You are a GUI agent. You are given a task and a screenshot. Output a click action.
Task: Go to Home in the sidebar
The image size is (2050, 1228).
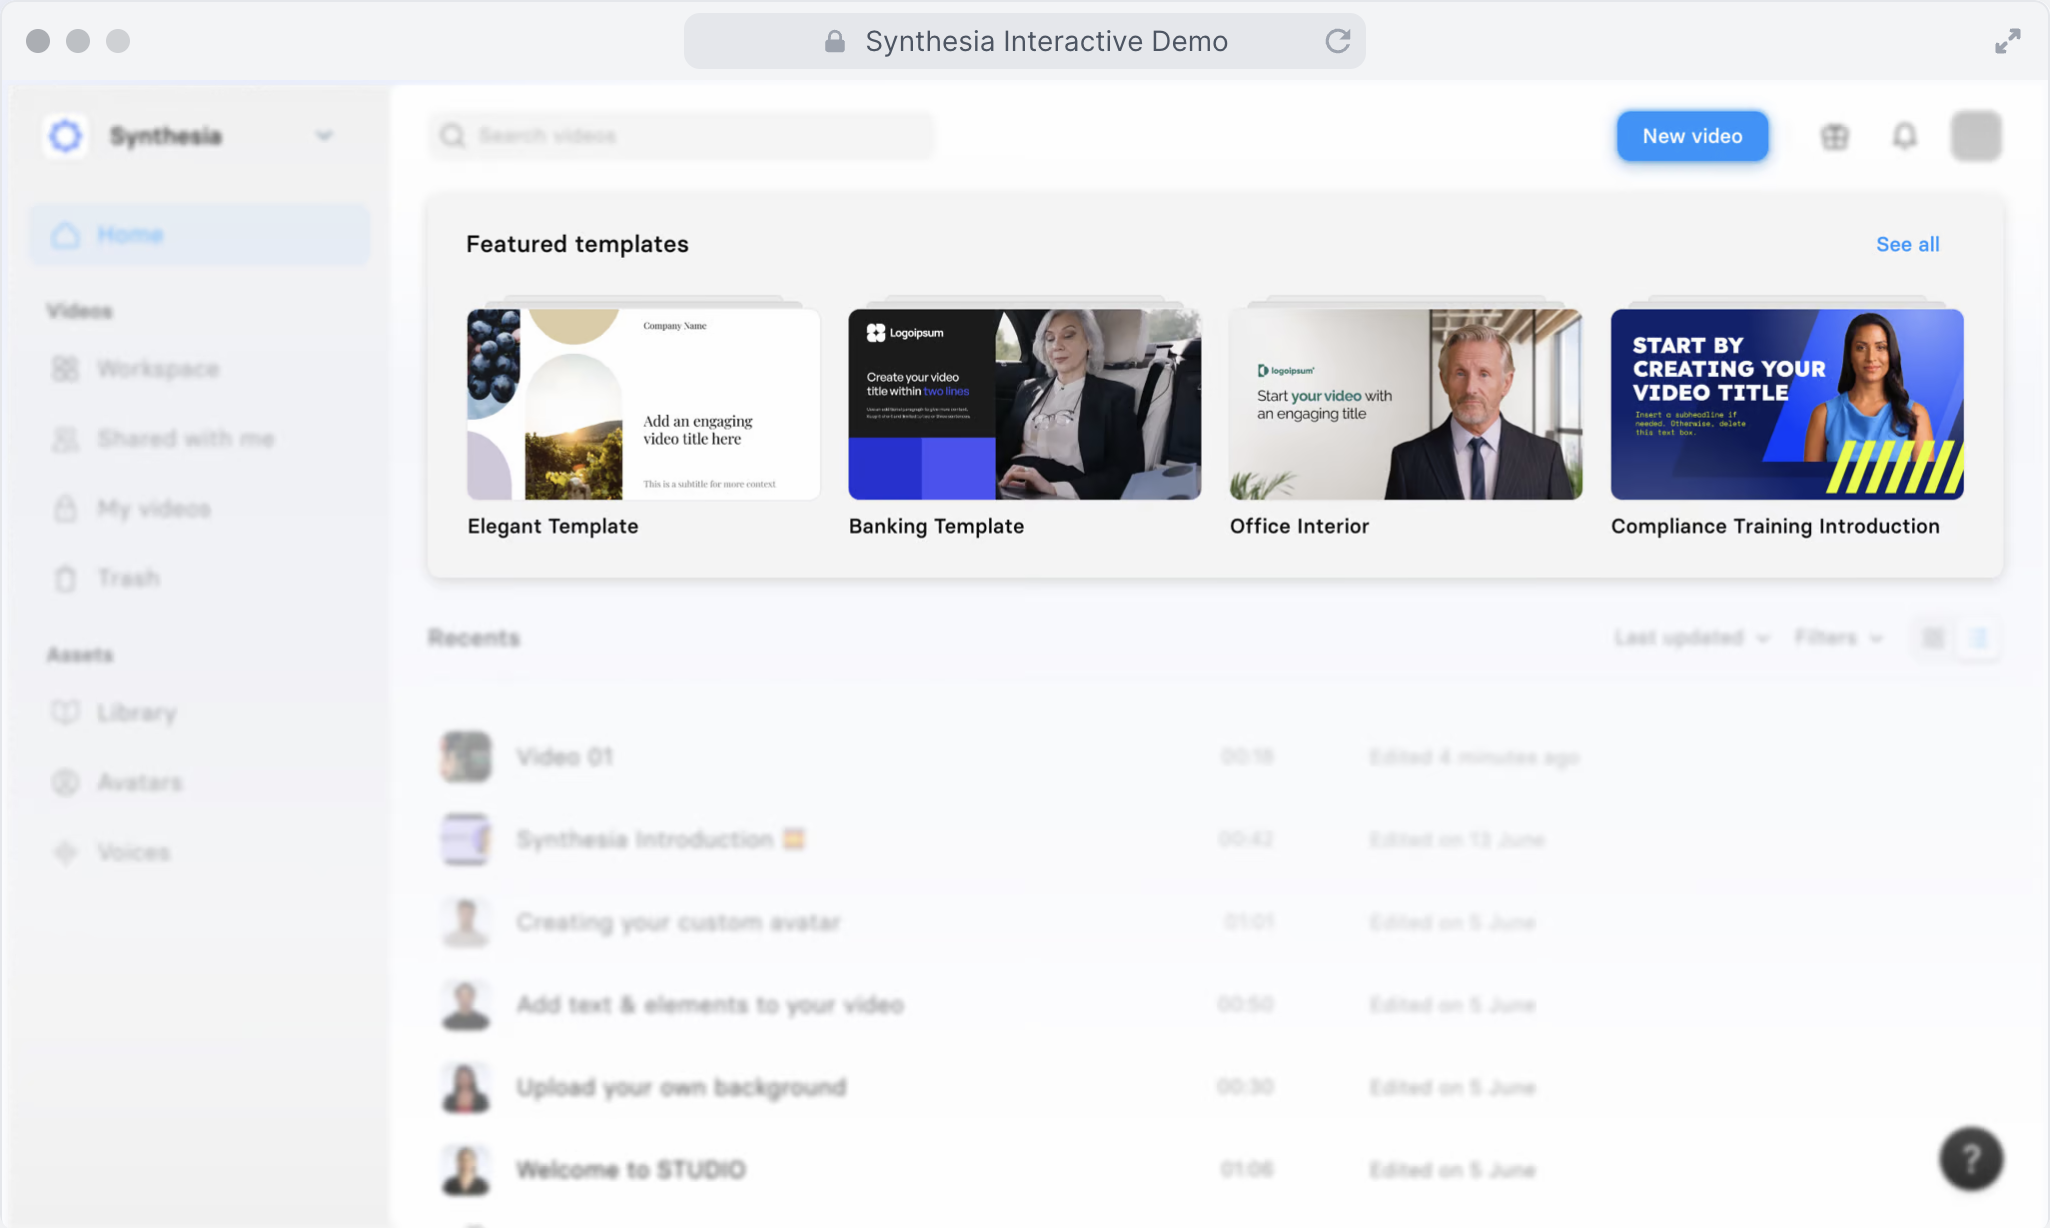(130, 235)
